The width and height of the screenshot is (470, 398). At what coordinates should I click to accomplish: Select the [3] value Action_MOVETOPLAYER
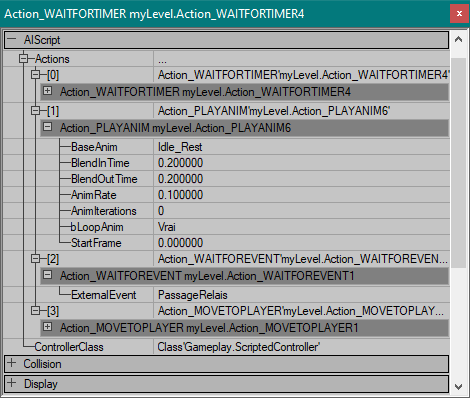(302, 311)
